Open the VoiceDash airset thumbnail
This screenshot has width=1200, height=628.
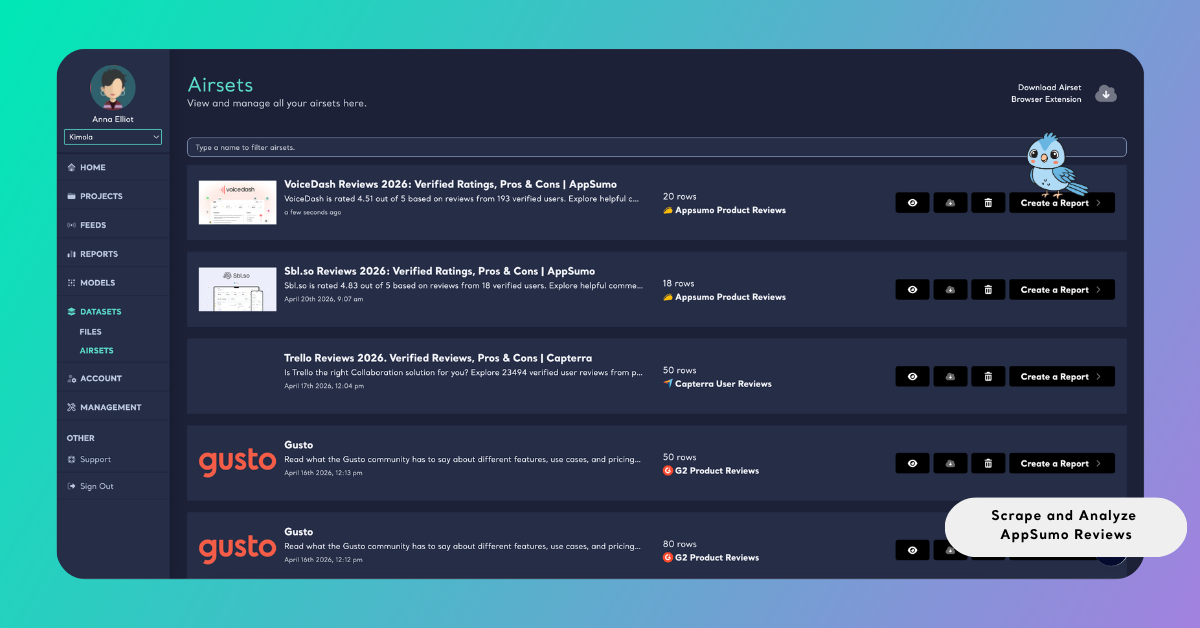[x=237, y=203]
